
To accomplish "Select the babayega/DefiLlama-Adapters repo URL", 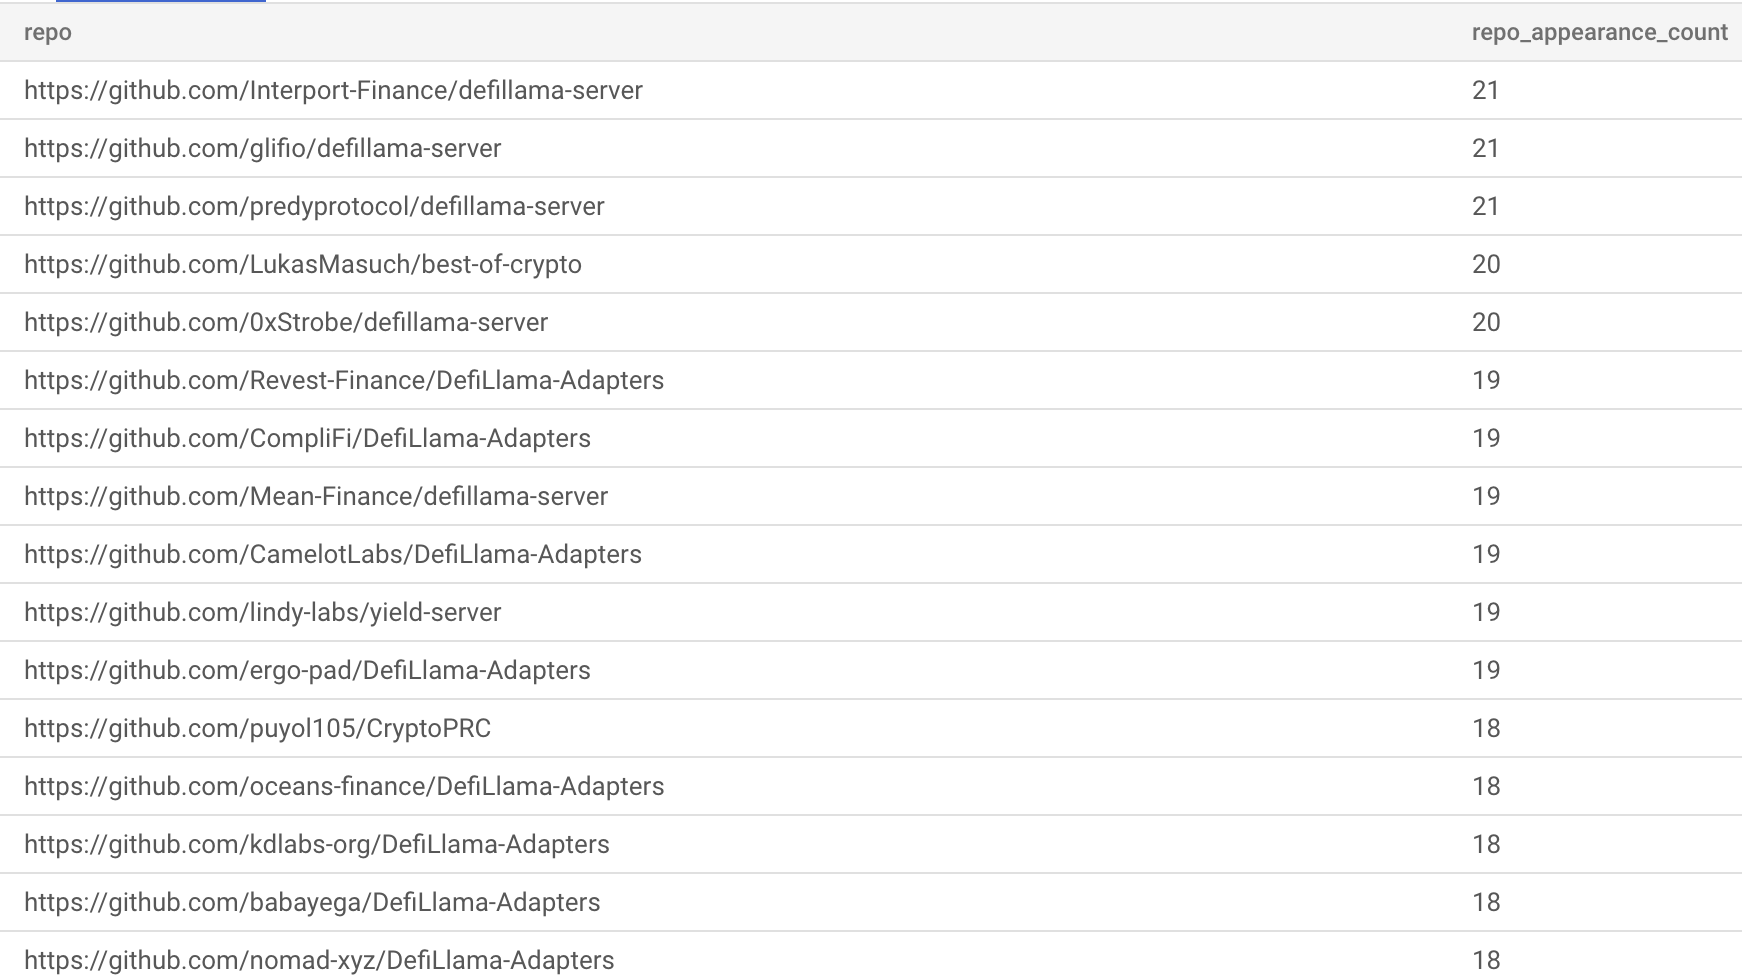I will [312, 903].
